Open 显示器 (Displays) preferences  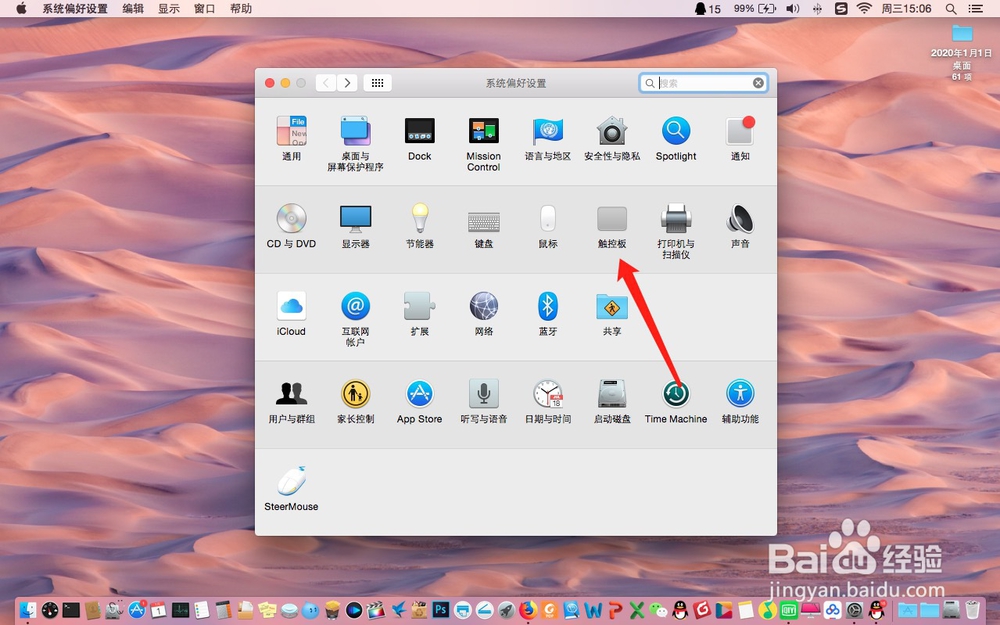point(355,226)
